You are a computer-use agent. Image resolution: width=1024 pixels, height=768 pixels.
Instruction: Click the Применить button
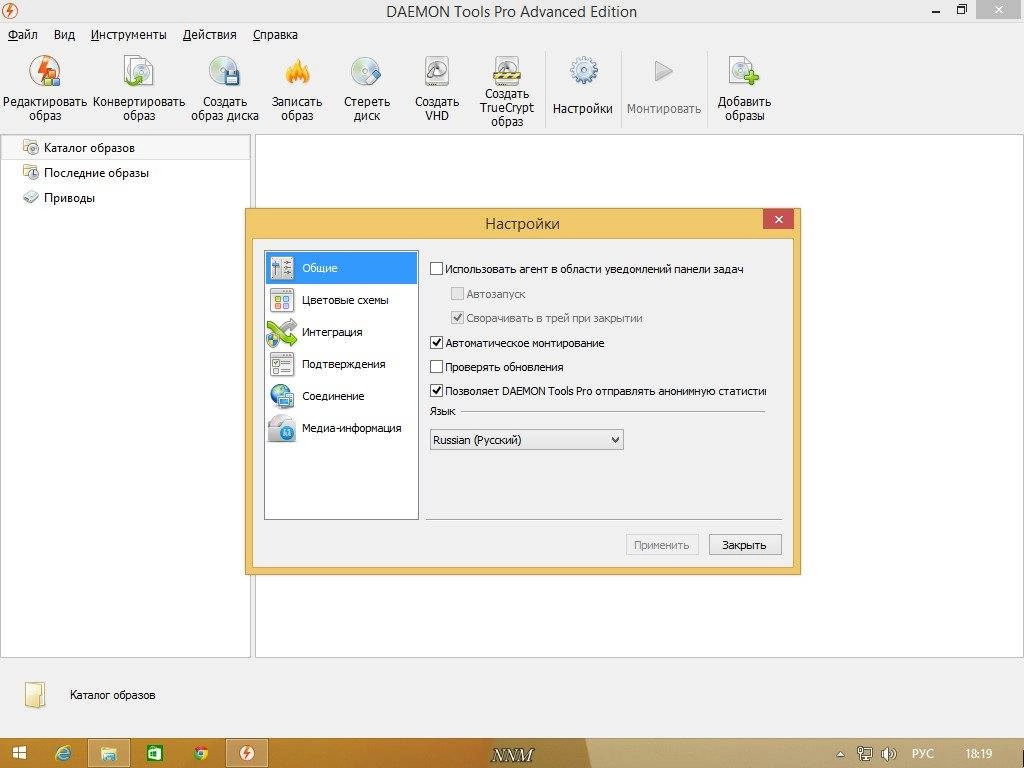(662, 545)
